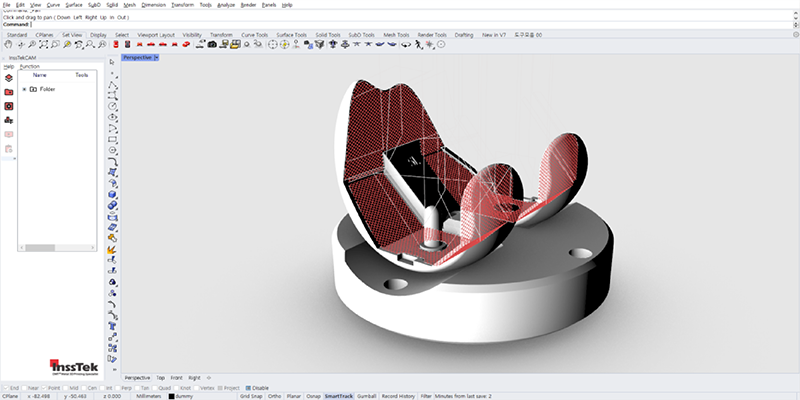Screen dimensions: 800x400
Task: Click the Name column header
Action: coord(39,75)
